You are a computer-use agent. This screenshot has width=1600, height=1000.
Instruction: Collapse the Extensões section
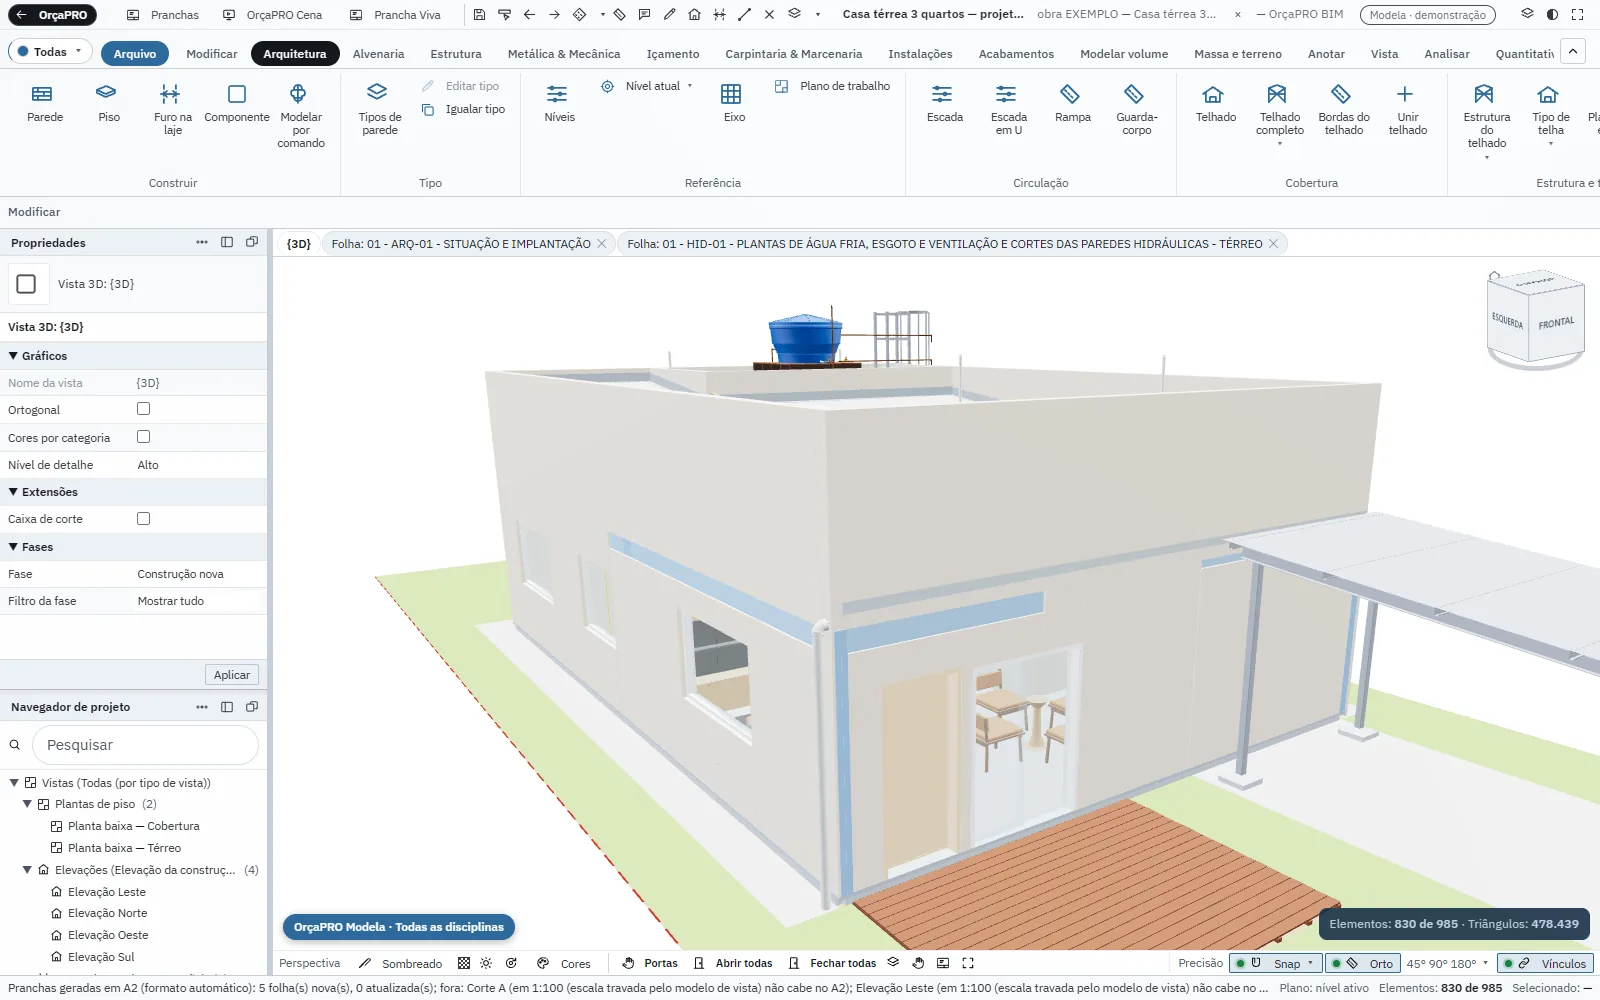tap(14, 492)
